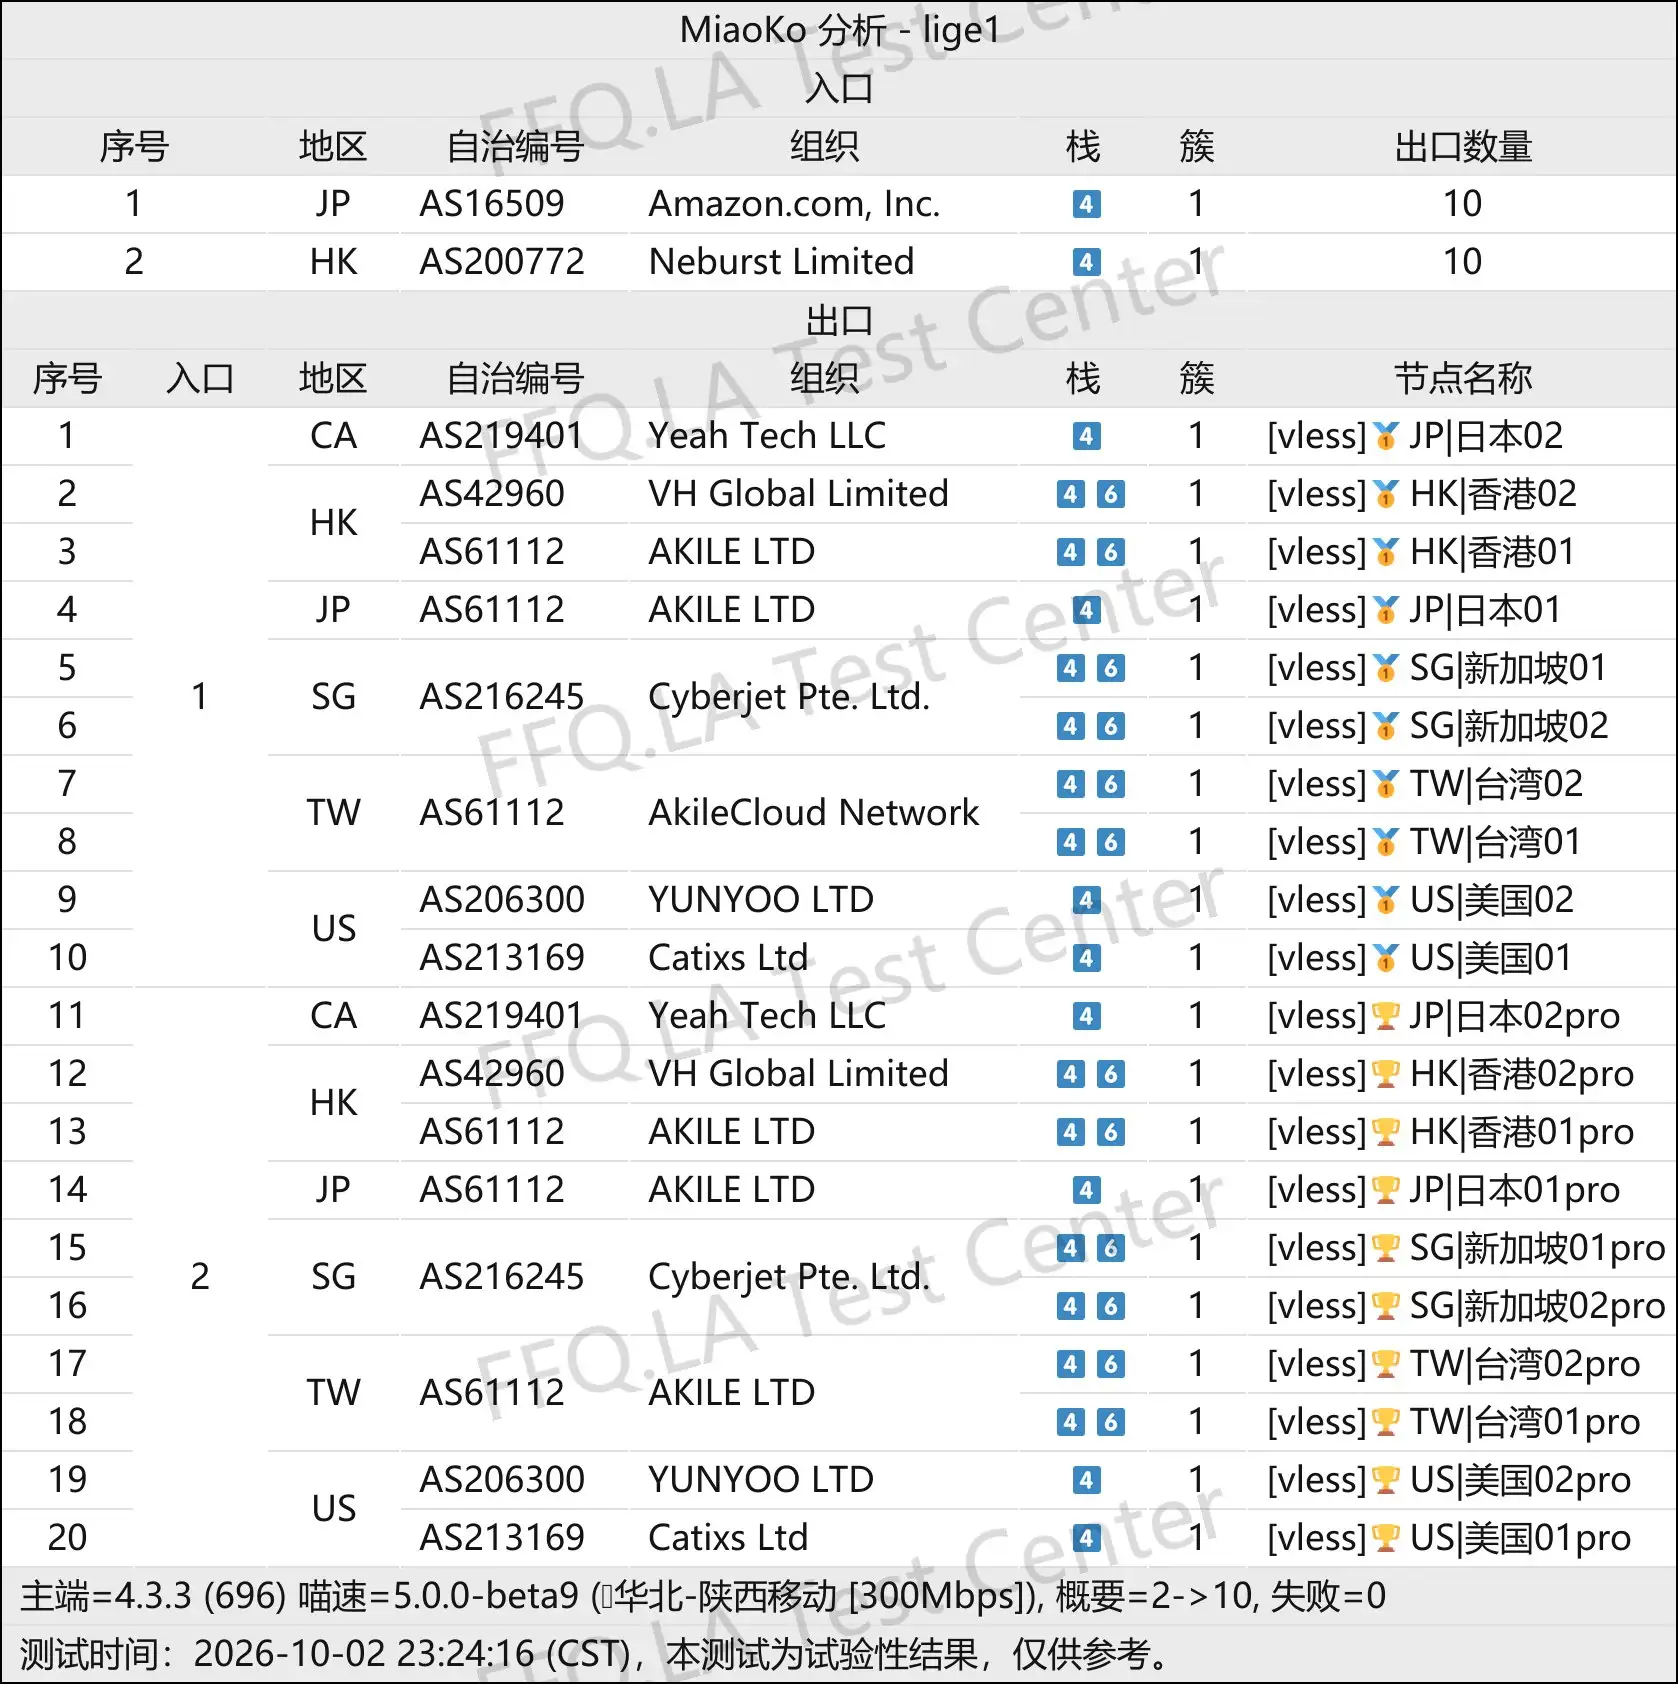1678x1684 pixels.
Task: Click the title 'MiaoKo 分析 - lige1'
Action: click(839, 30)
